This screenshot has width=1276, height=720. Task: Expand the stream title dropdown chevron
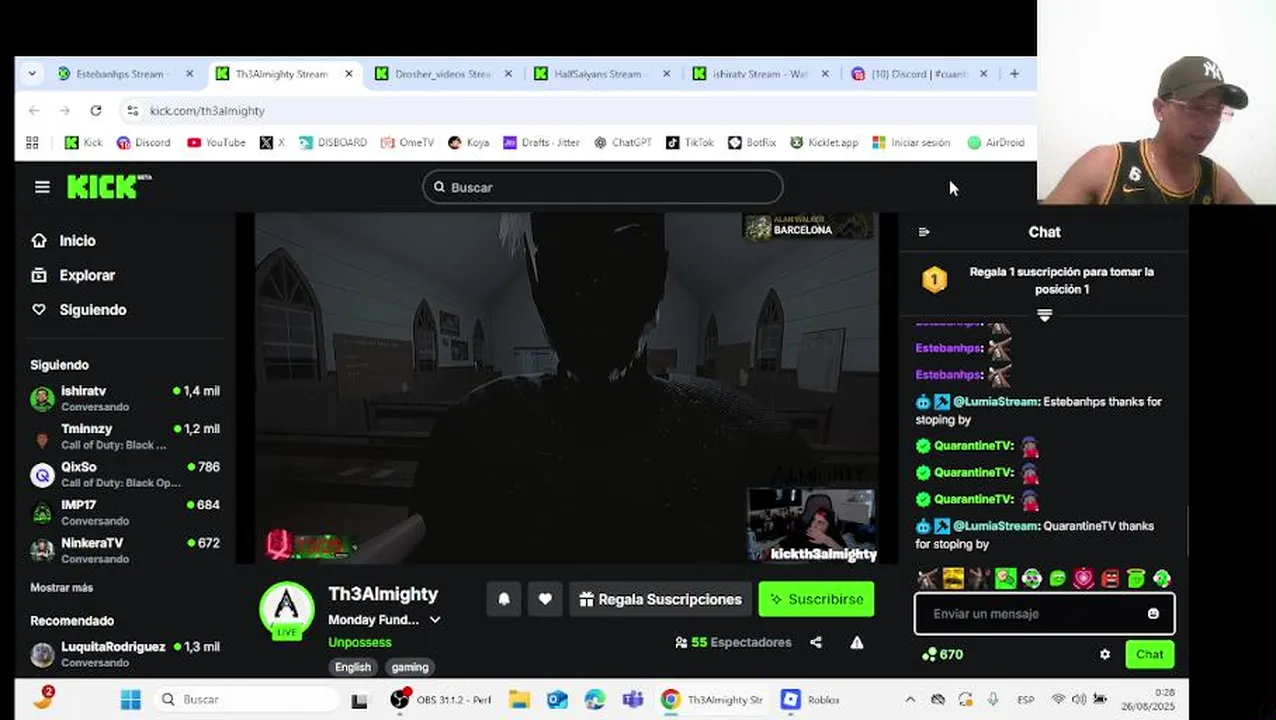coord(435,620)
